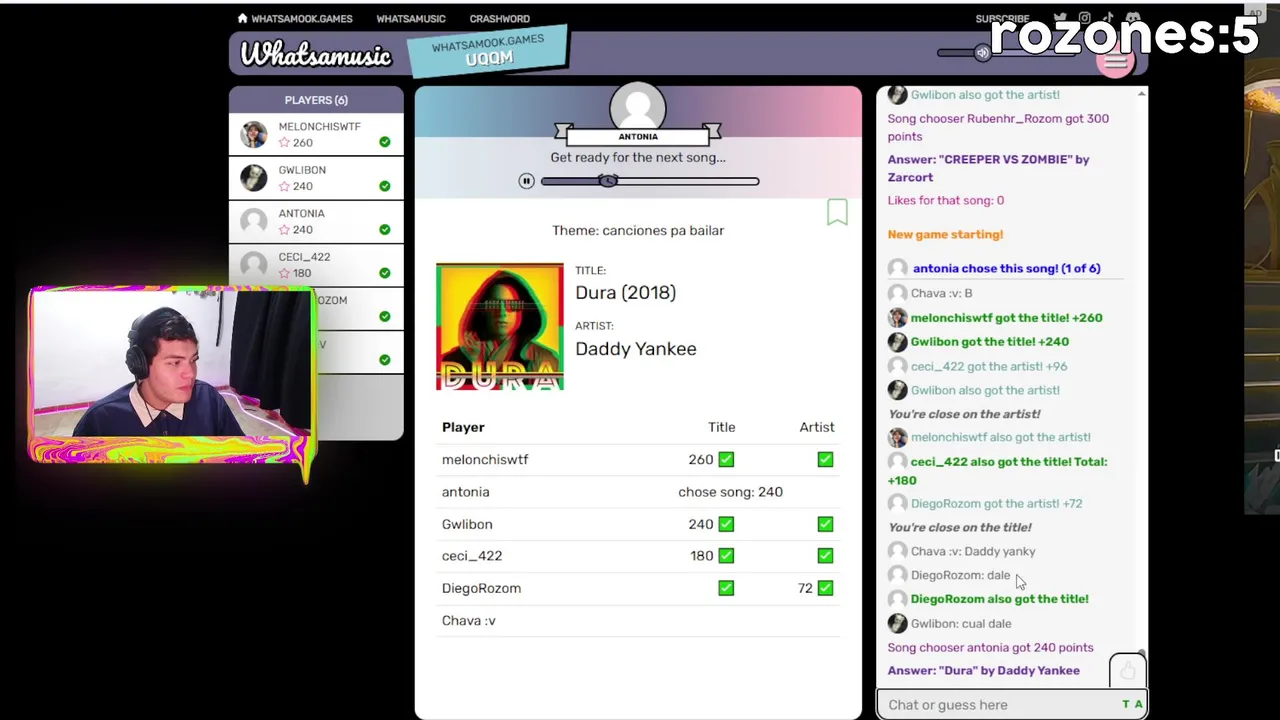Open the pink hamburger menu
Viewport: 1280px width, 720px height.
pyautogui.click(x=1115, y=61)
